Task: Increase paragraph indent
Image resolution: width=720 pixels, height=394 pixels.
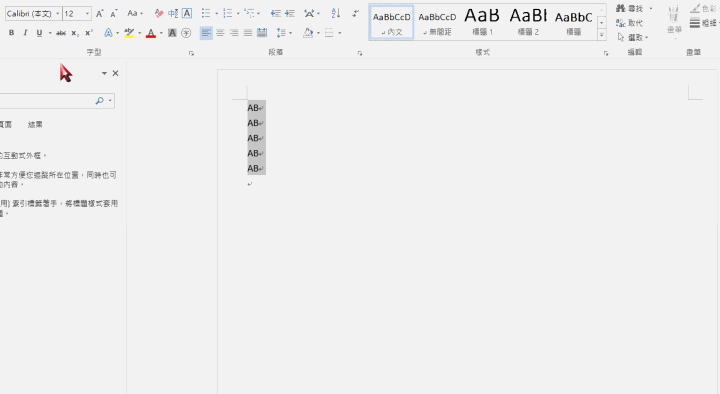Action: [x=290, y=14]
